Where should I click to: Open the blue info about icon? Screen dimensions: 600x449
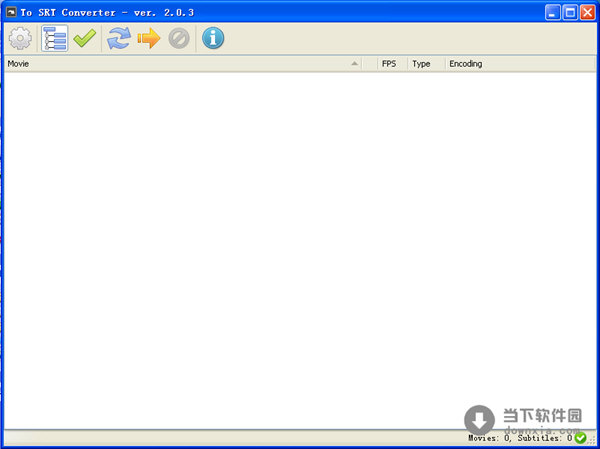213,38
